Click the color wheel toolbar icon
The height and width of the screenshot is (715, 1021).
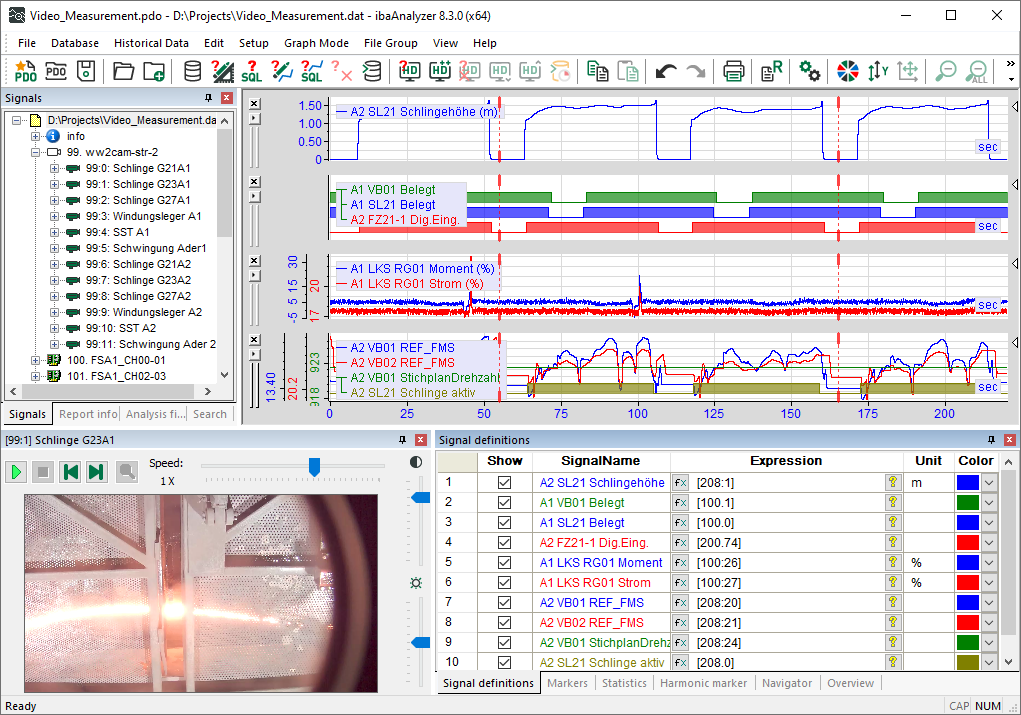point(848,71)
